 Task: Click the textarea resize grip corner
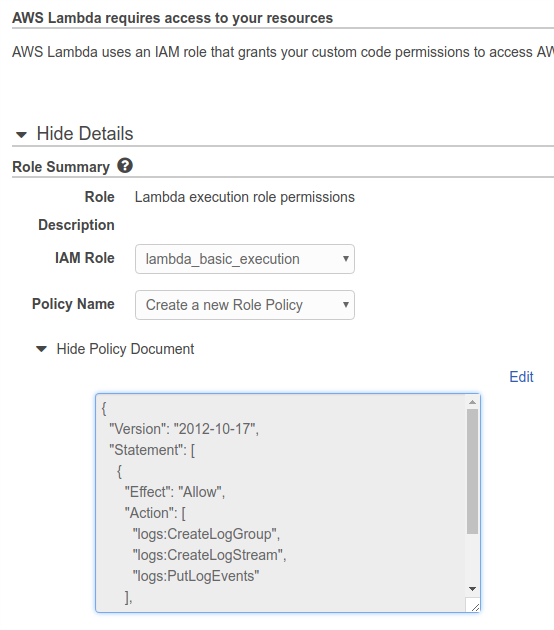pyautogui.click(x=475, y=607)
